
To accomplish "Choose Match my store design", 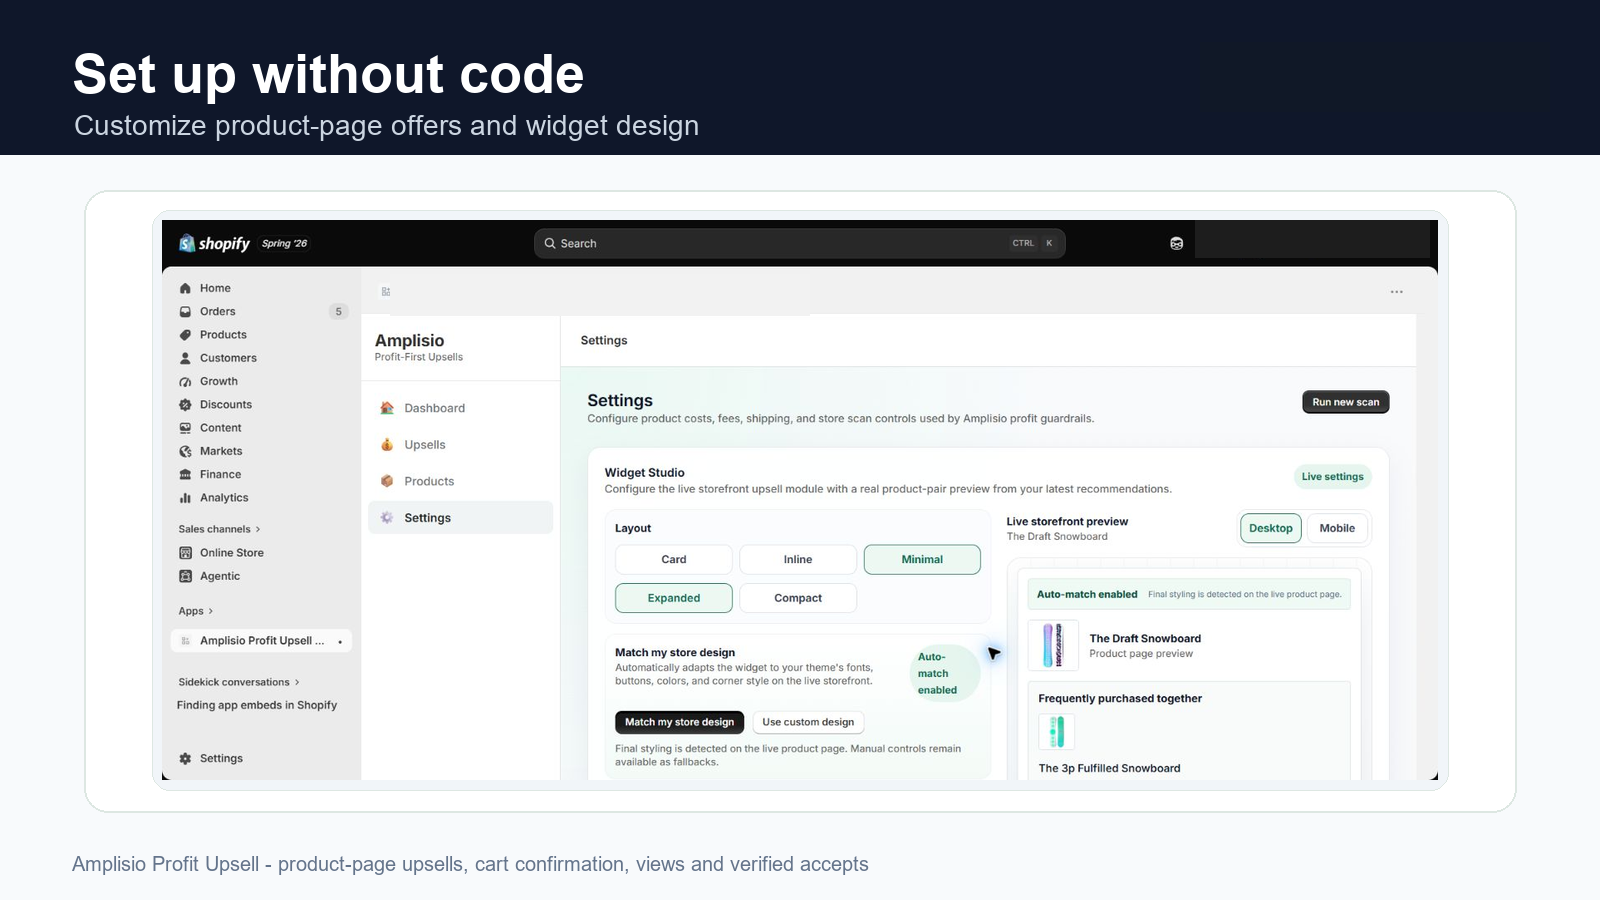I will coord(679,722).
